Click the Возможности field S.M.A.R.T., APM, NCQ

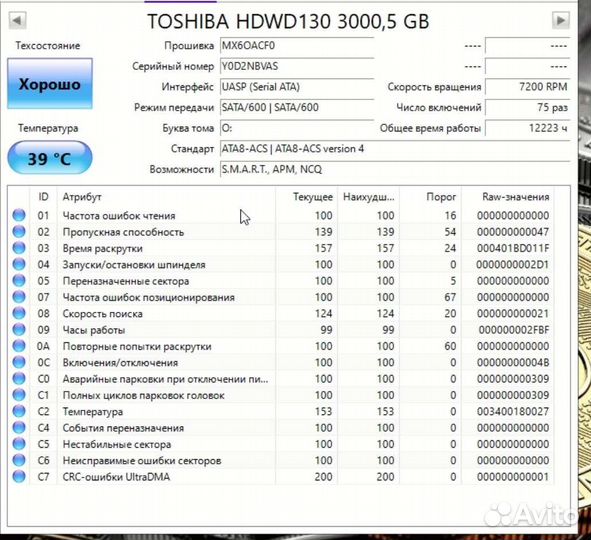coord(395,169)
